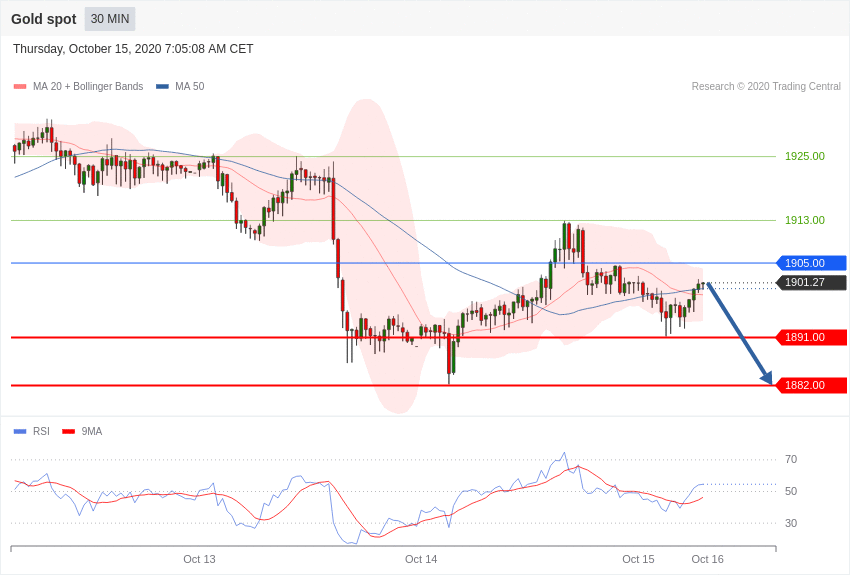
Task: Click the black 1901.27 current price tag
Action: point(812,282)
